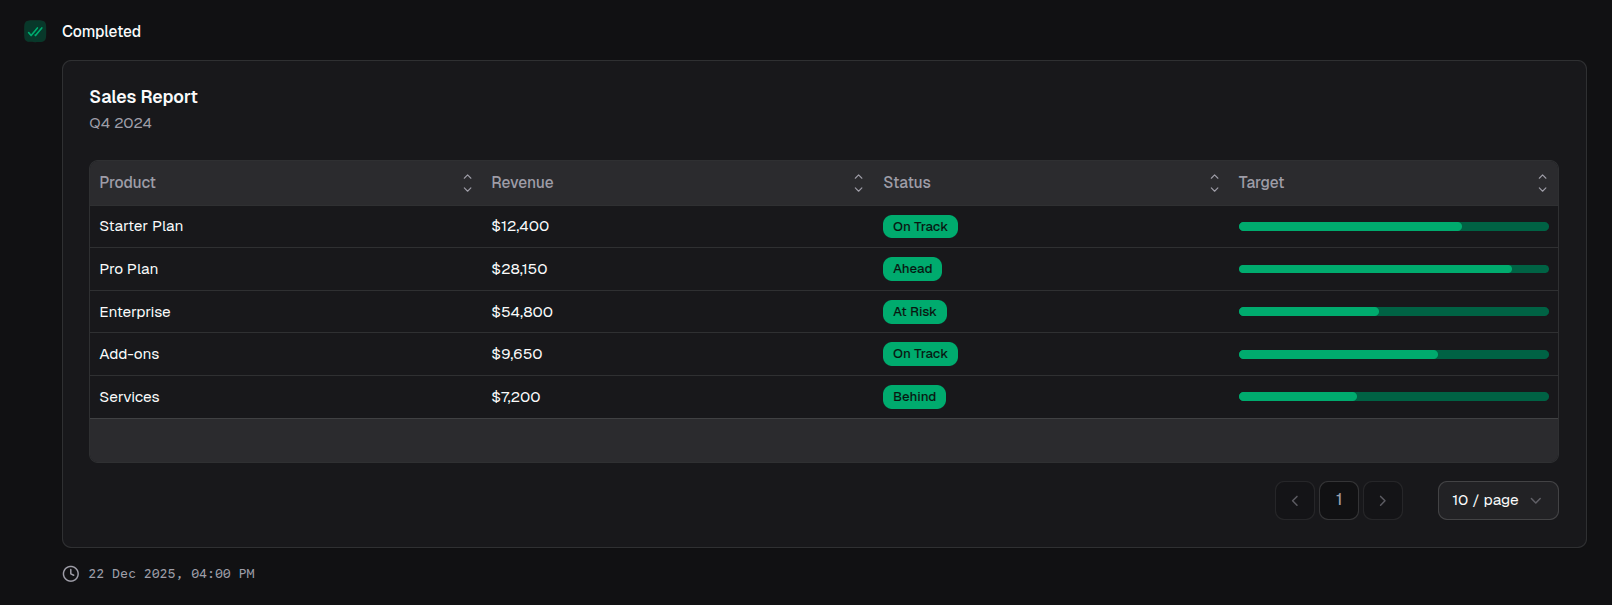This screenshot has height=605, width=1612.
Task: Go to the previous page arrow
Action: point(1294,501)
